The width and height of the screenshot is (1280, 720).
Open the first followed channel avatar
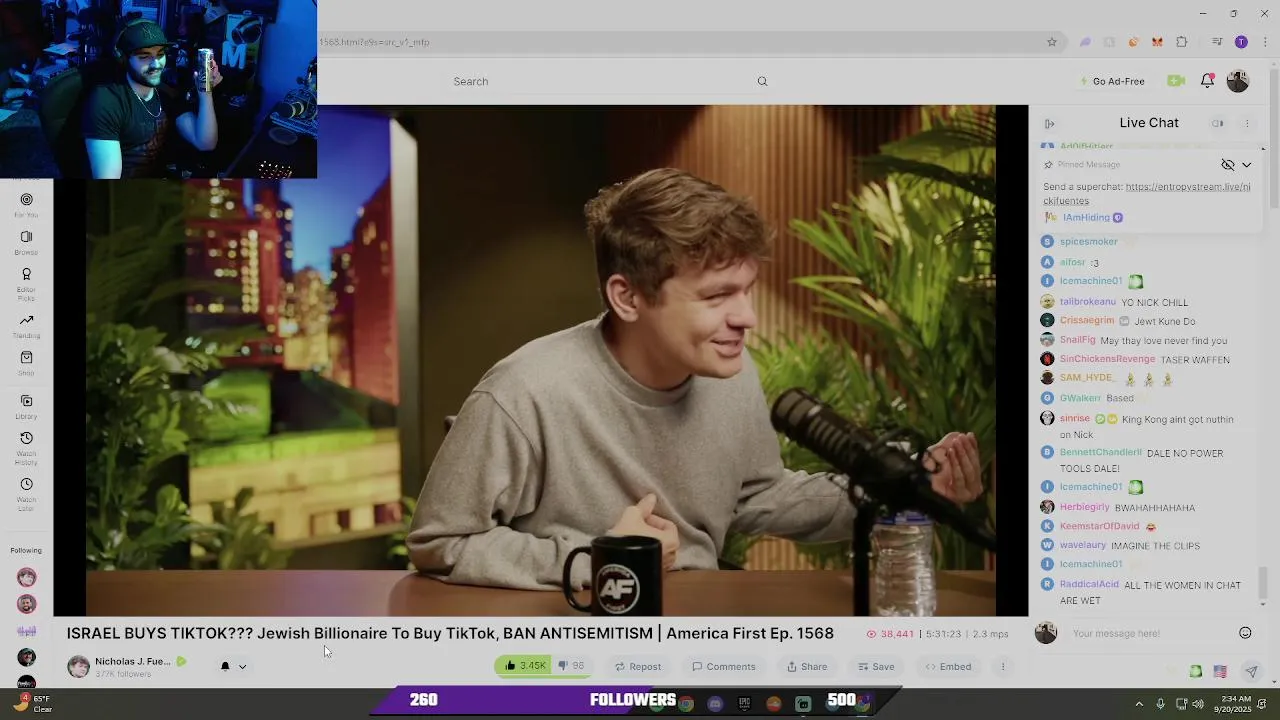tap(27, 577)
